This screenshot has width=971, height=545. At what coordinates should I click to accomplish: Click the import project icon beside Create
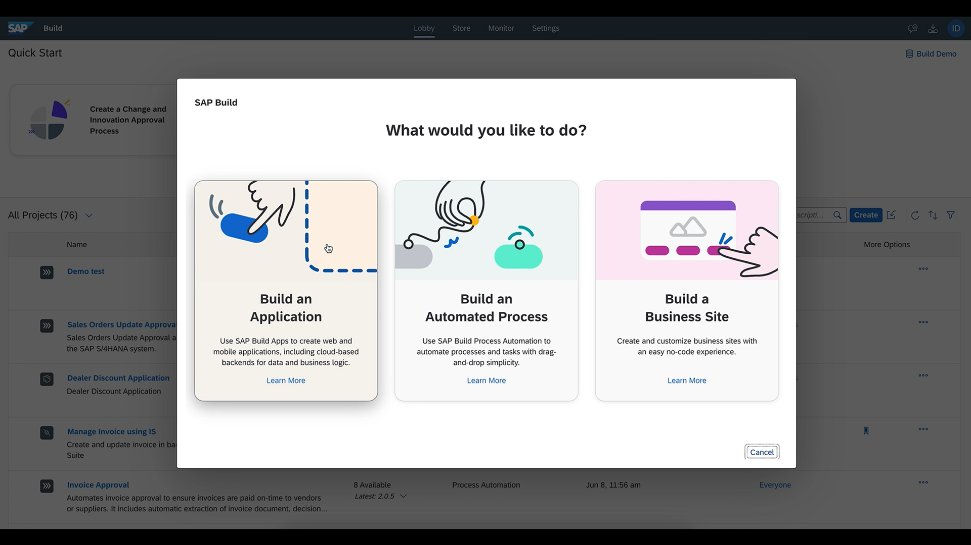(x=891, y=215)
